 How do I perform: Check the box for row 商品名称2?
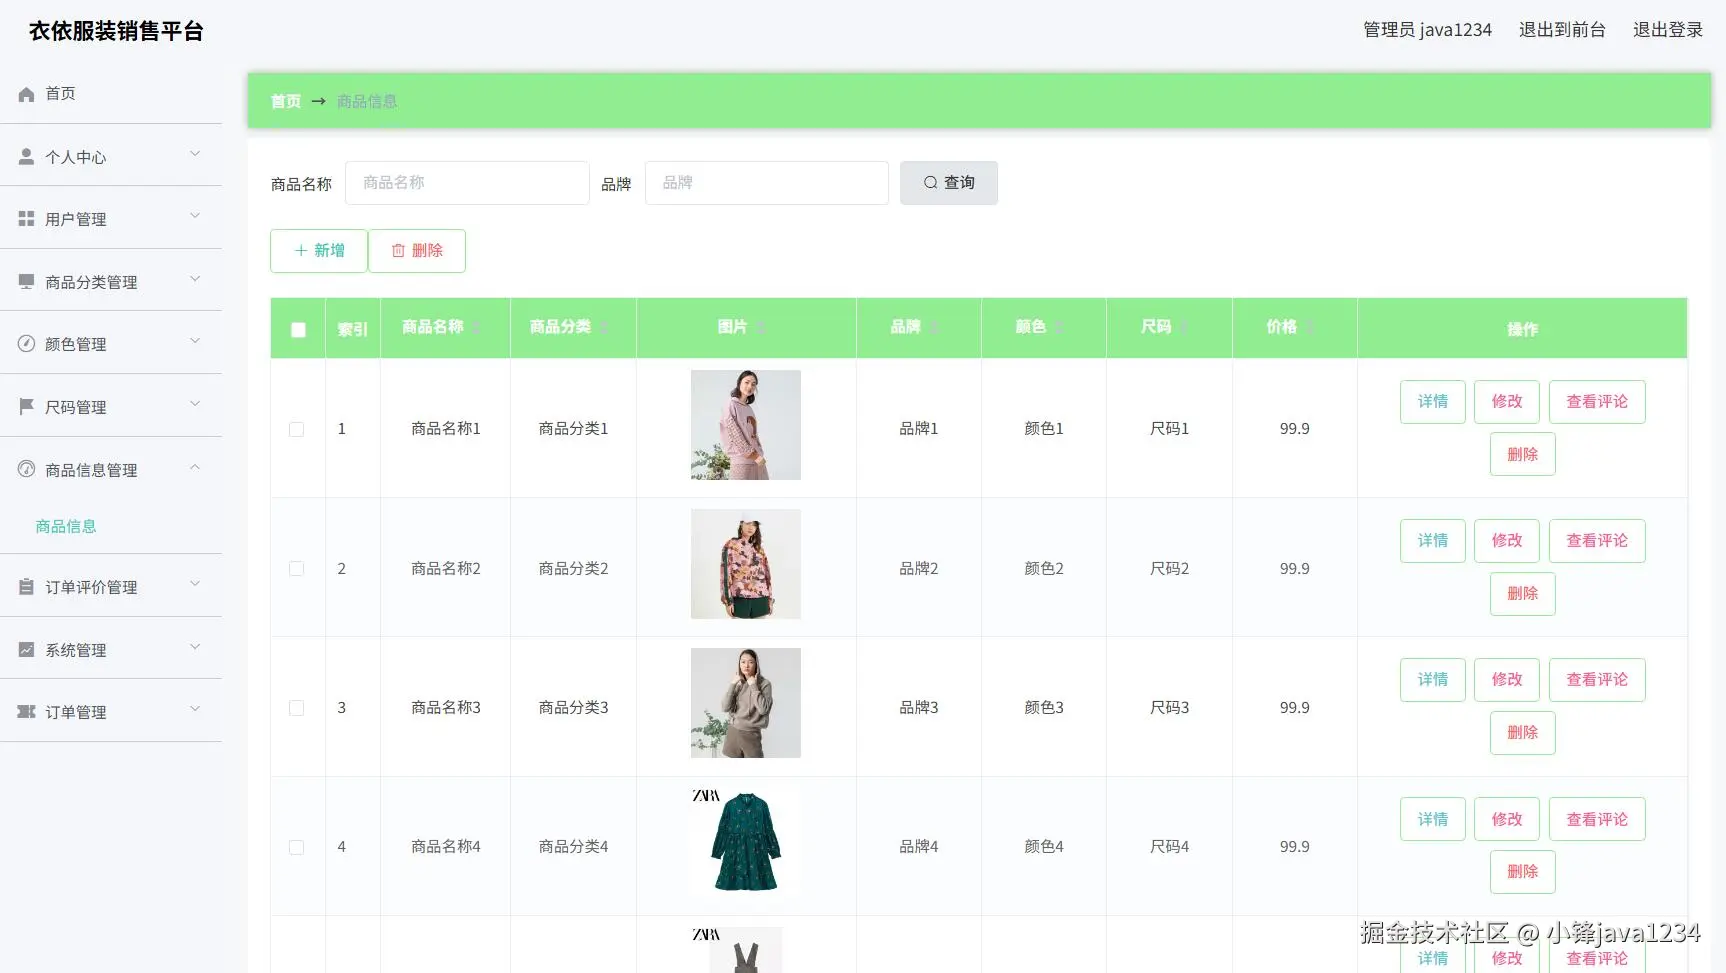pyautogui.click(x=297, y=569)
